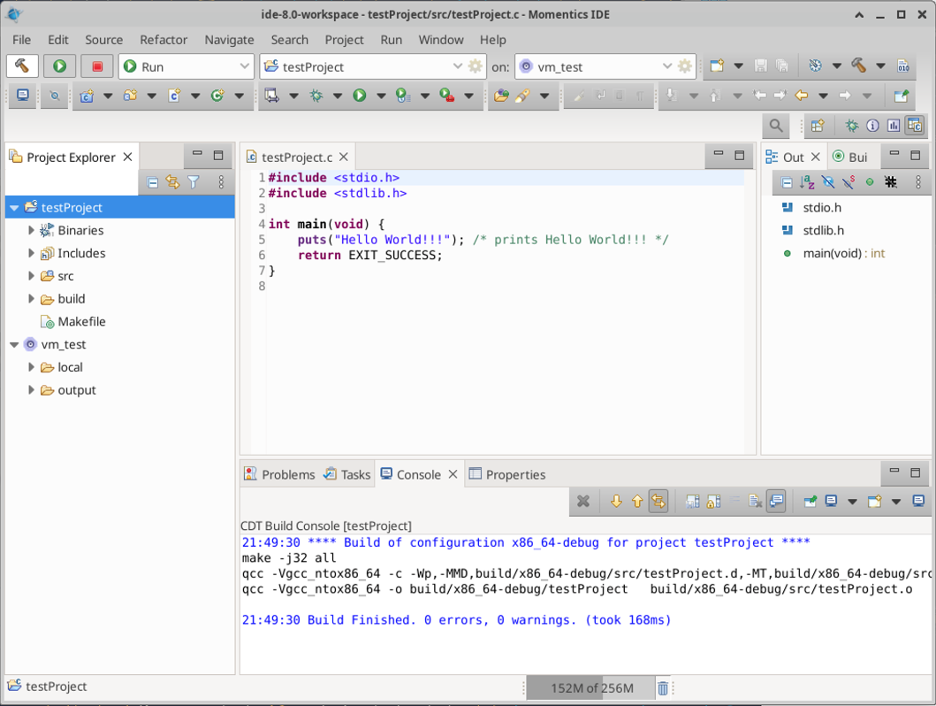This screenshot has width=936, height=706.
Task: Close the testProject.c editor tab
Action: point(344,157)
